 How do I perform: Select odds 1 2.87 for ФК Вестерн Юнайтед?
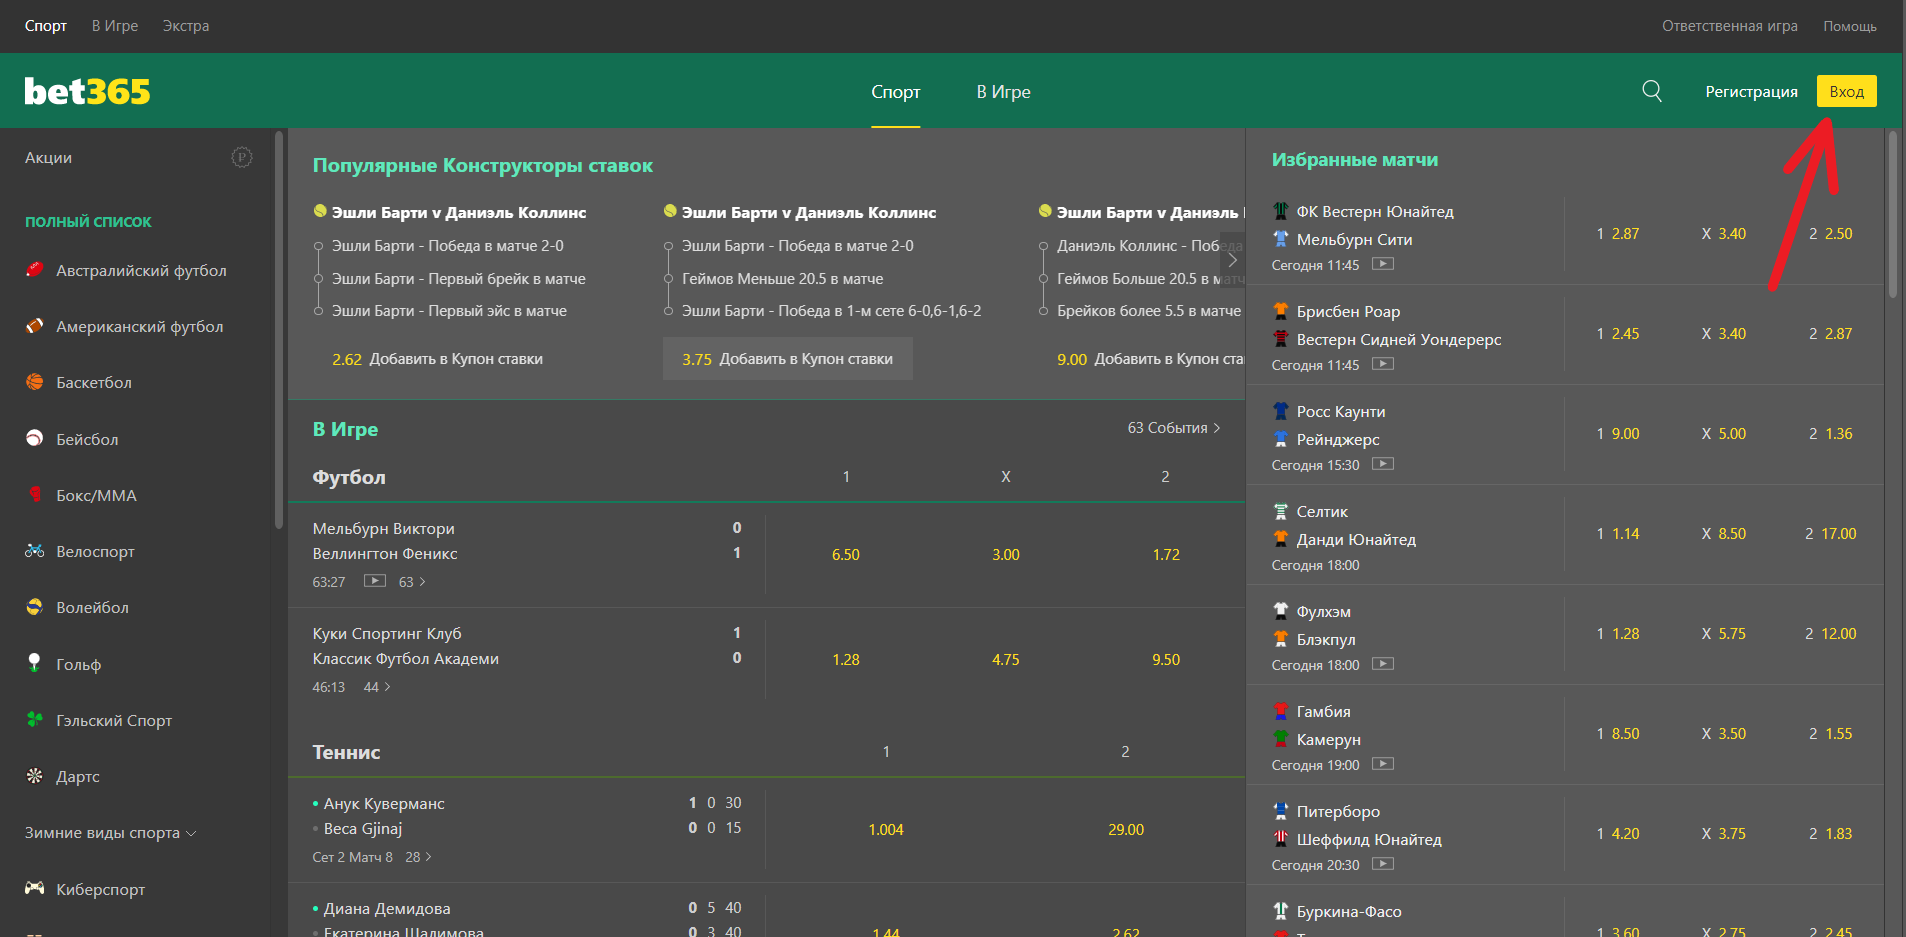pyautogui.click(x=1618, y=234)
